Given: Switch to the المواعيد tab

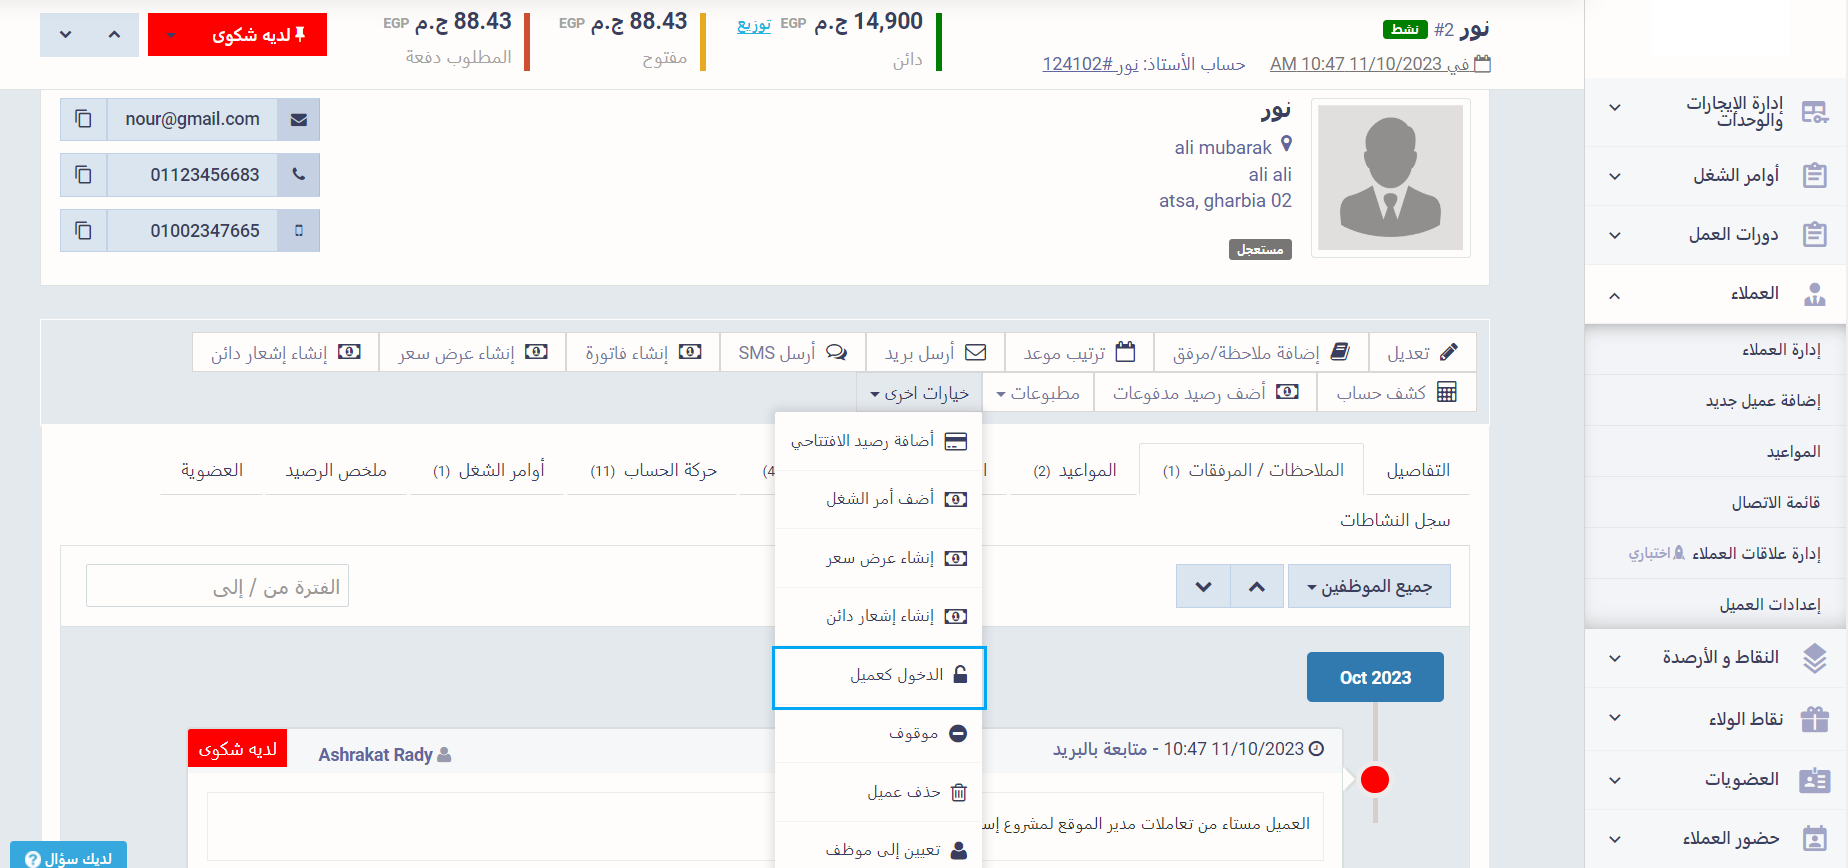Looking at the screenshot, I should pyautogui.click(x=1074, y=470).
